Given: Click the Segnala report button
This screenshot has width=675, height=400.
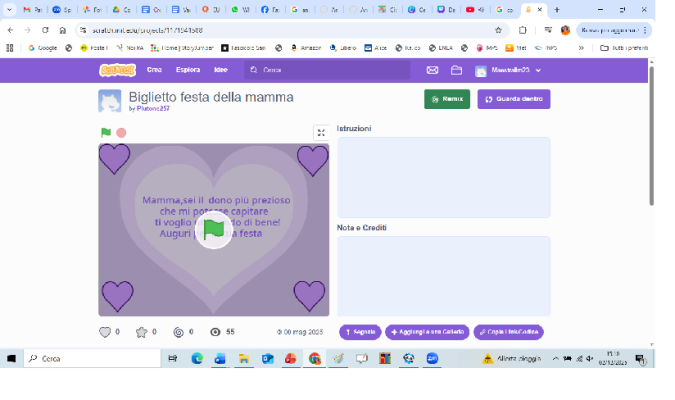Looking at the screenshot, I should (360, 332).
